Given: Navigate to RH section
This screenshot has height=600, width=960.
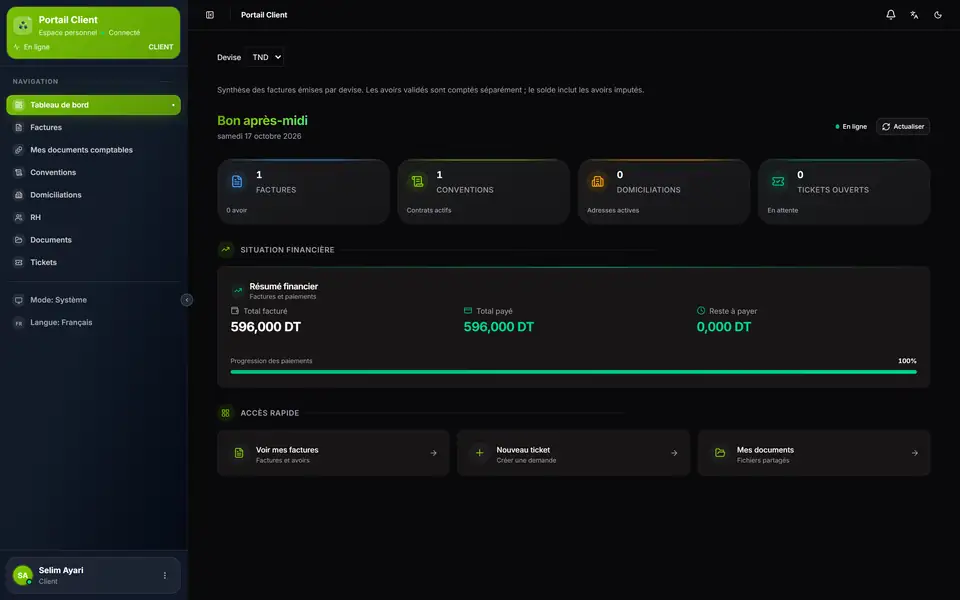Looking at the screenshot, I should (x=94, y=217).
